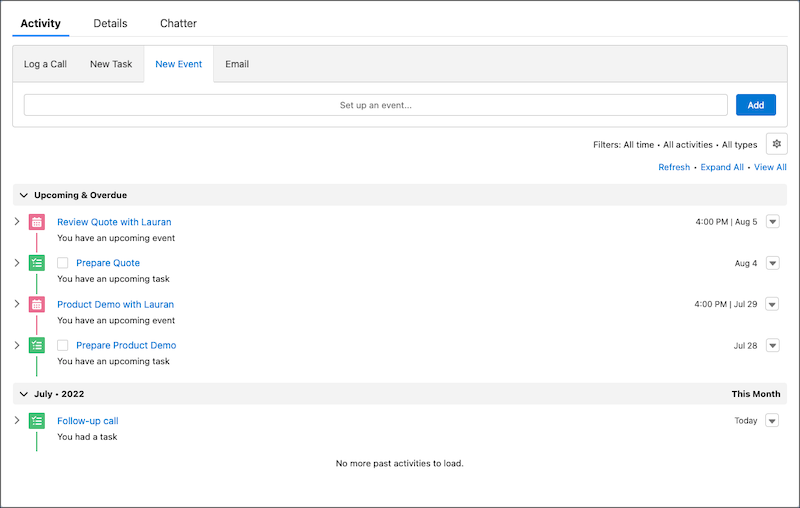Mark Prepare Product Demo task complete

(63, 345)
